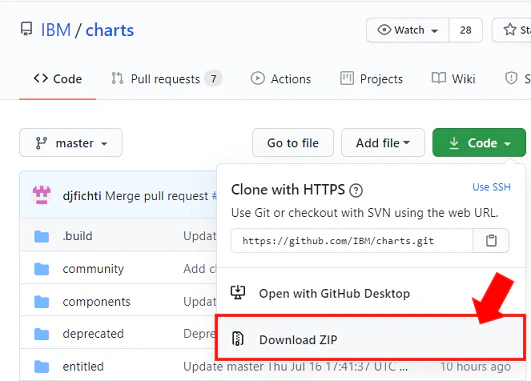Click the Clone with HTTPS help icon
This screenshot has width=531, height=381.
(x=356, y=190)
